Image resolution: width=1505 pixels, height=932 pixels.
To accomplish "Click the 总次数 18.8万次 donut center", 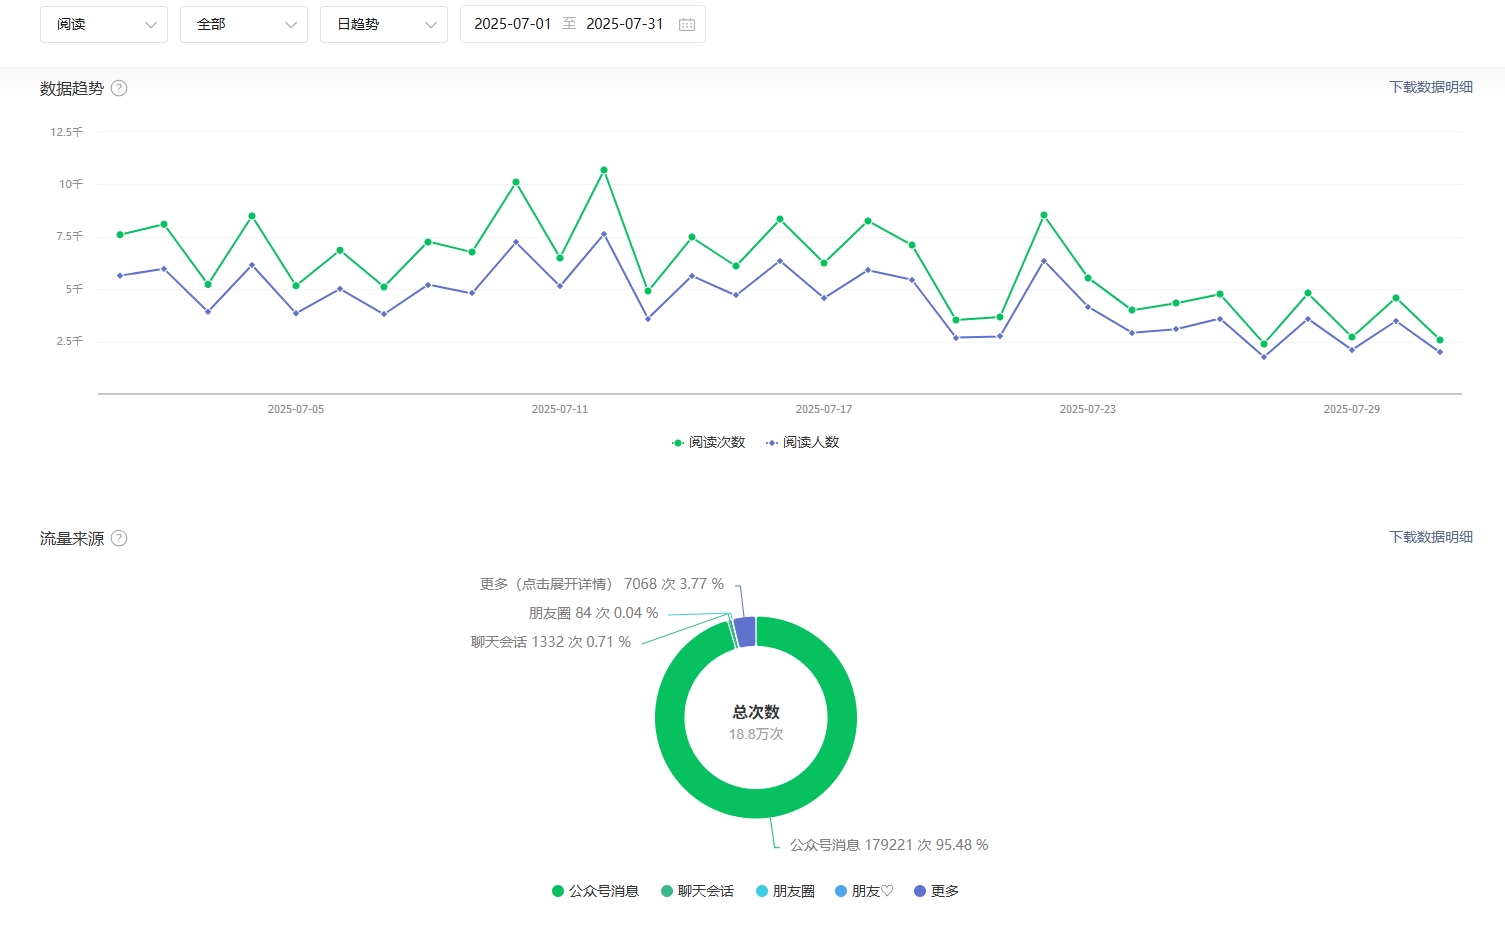I will (756, 722).
